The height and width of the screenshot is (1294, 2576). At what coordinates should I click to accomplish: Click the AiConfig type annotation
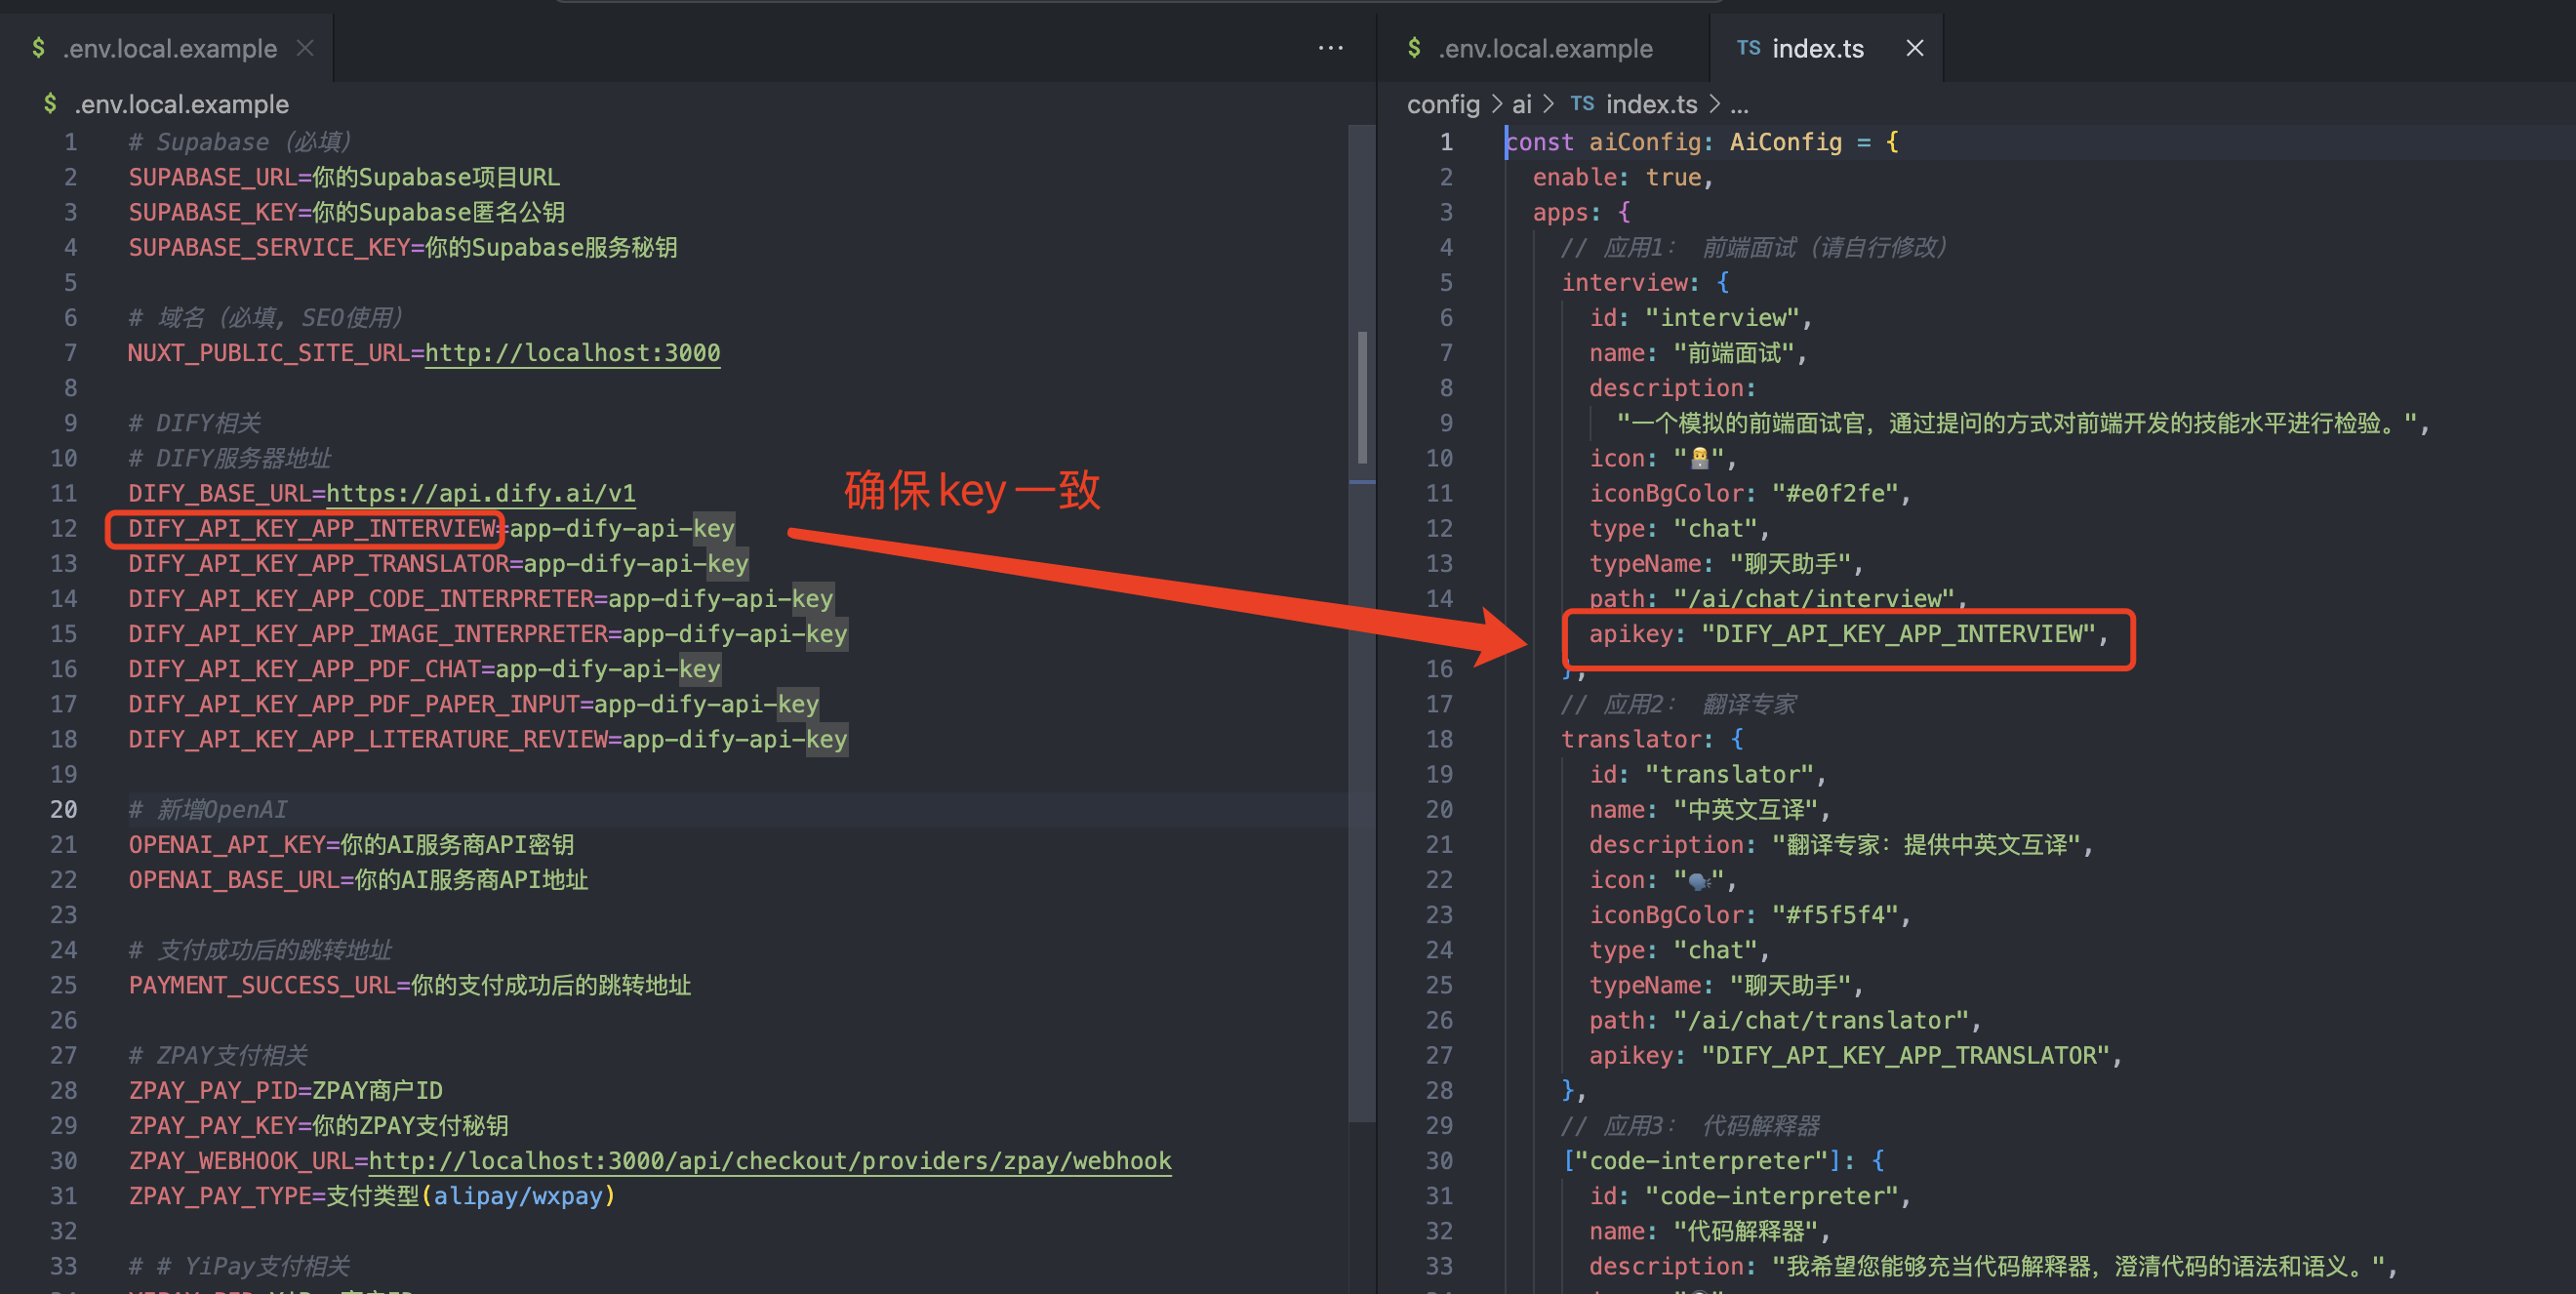[x=1785, y=142]
